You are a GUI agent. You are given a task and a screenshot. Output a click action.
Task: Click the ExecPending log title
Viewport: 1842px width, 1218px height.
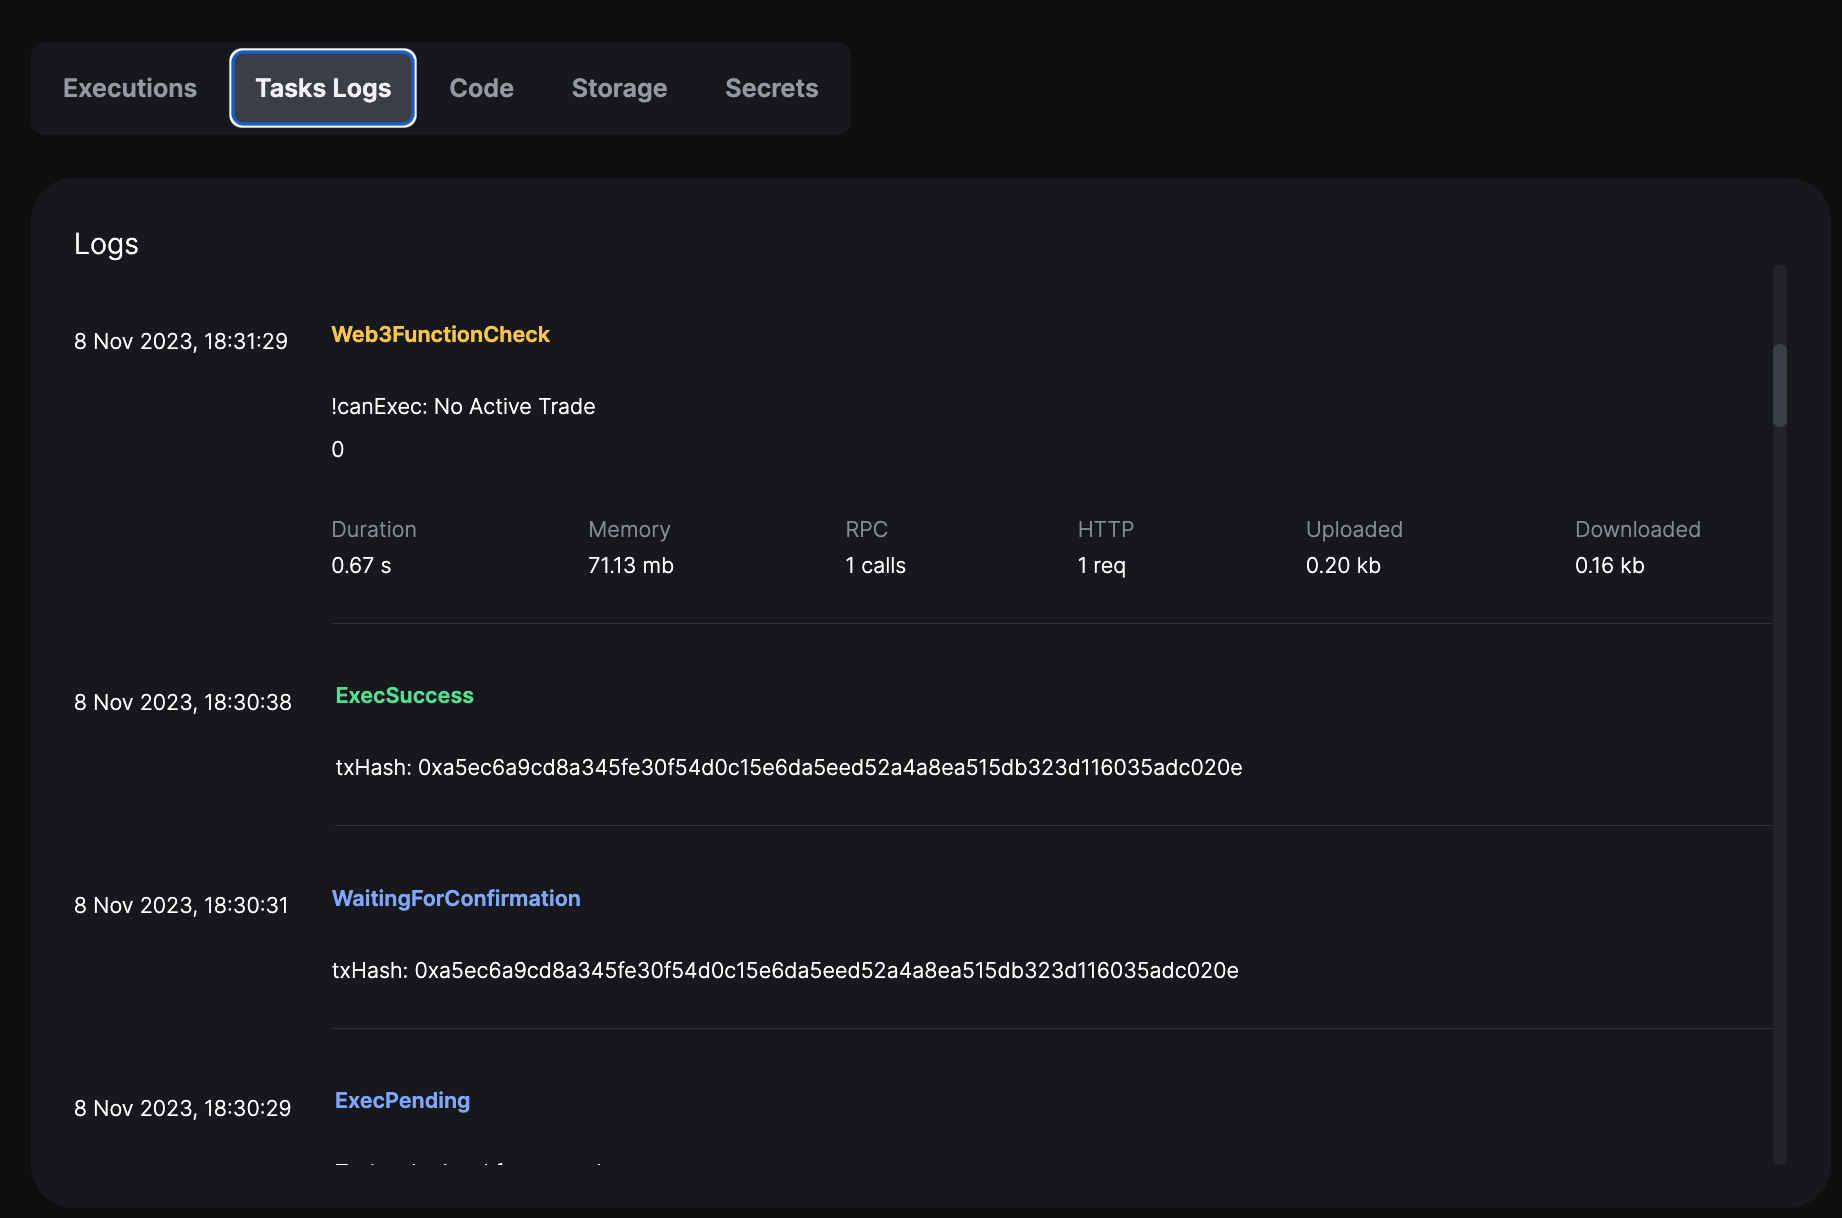402,1100
